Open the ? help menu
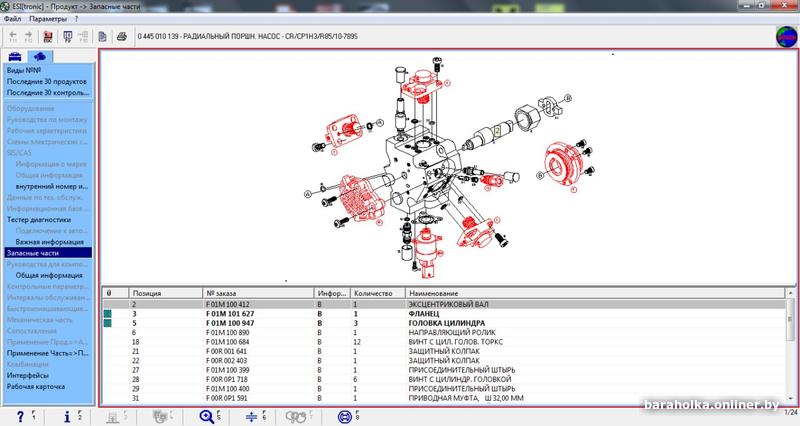The width and height of the screenshot is (800, 426). coord(77,19)
